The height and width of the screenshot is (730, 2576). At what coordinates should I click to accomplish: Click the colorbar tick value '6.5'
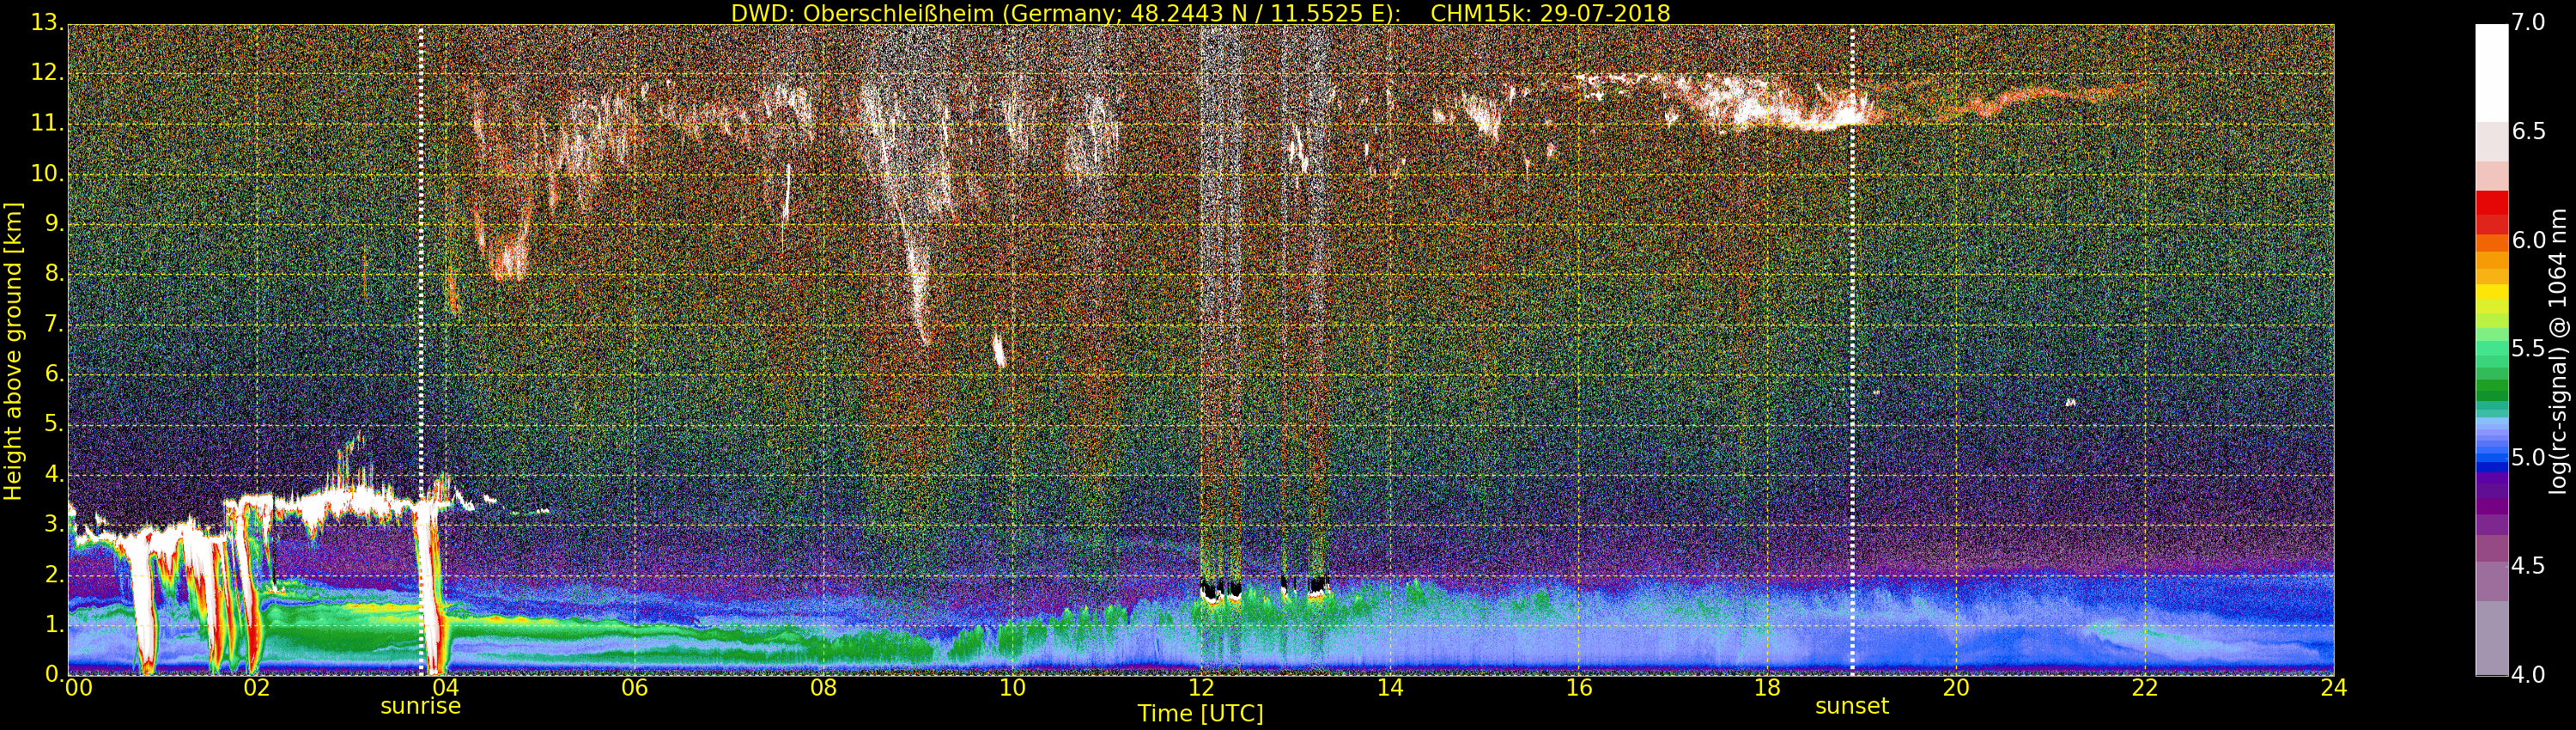click(x=2530, y=131)
